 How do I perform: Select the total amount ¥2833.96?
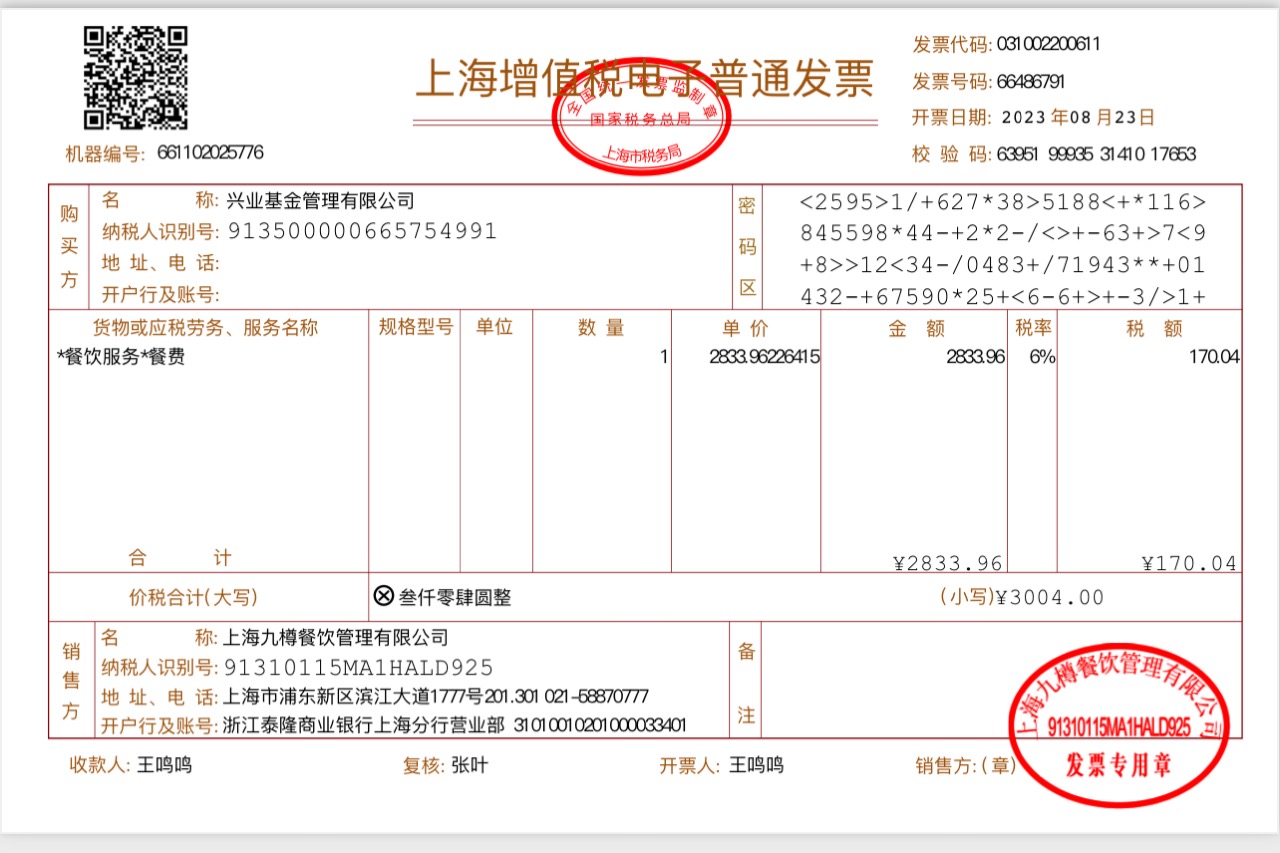pos(948,563)
